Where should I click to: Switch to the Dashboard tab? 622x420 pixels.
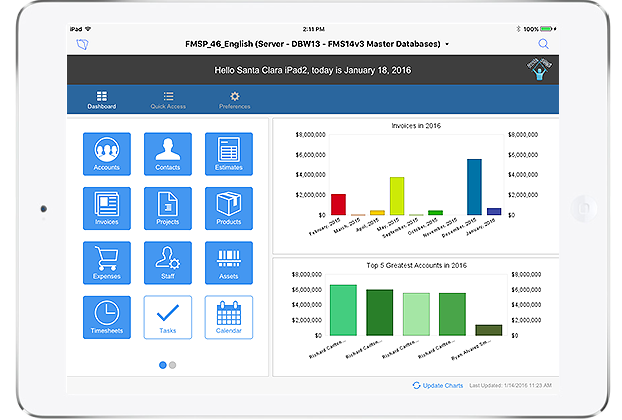[102, 100]
